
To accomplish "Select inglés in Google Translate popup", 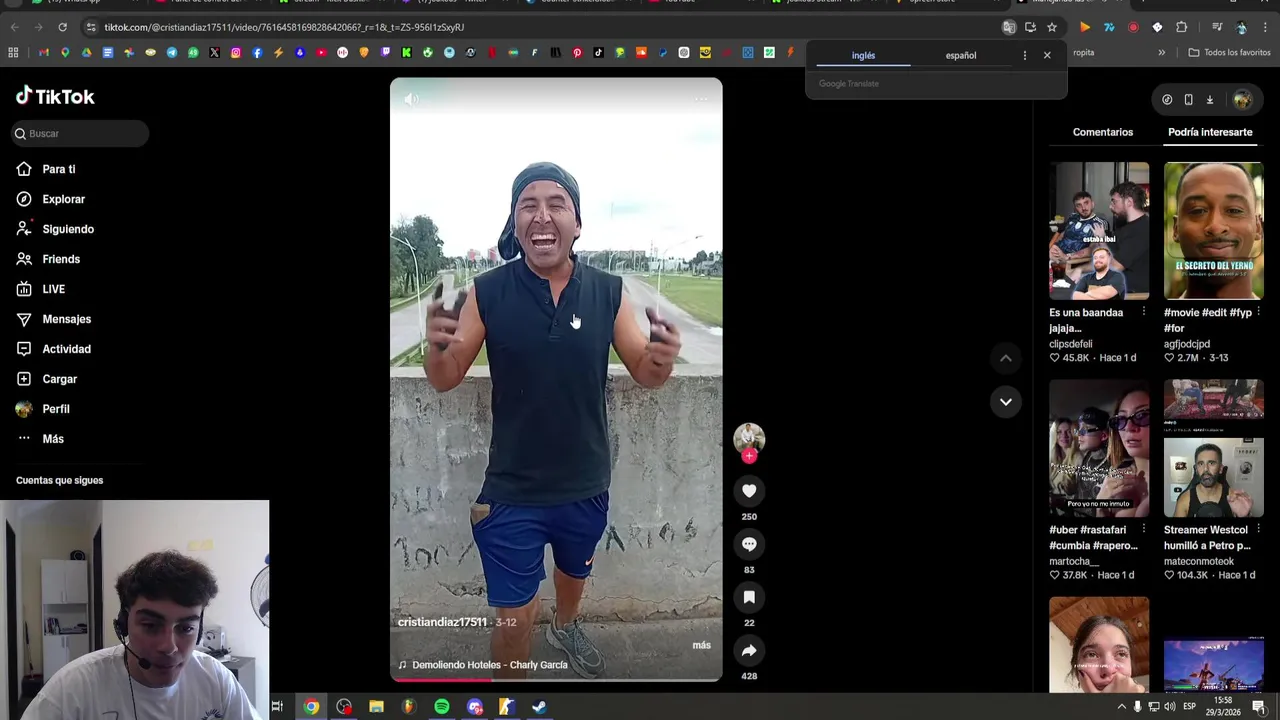I will point(863,55).
